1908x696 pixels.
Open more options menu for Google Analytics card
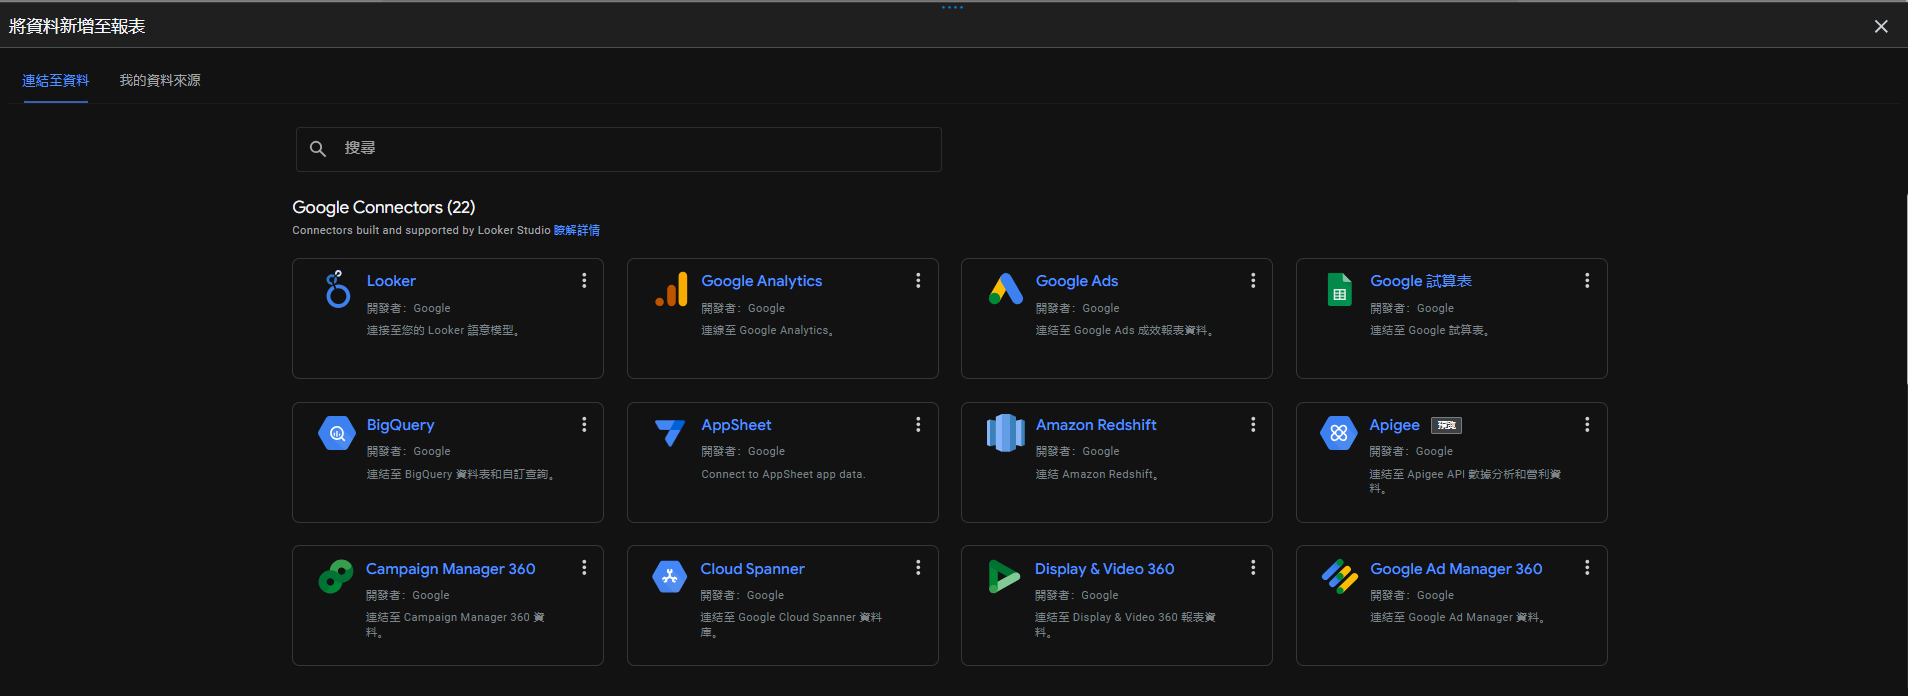click(918, 281)
